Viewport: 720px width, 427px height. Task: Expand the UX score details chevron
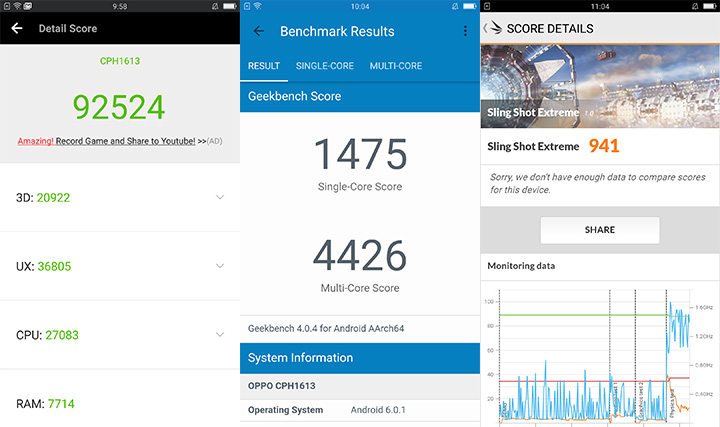tap(220, 266)
